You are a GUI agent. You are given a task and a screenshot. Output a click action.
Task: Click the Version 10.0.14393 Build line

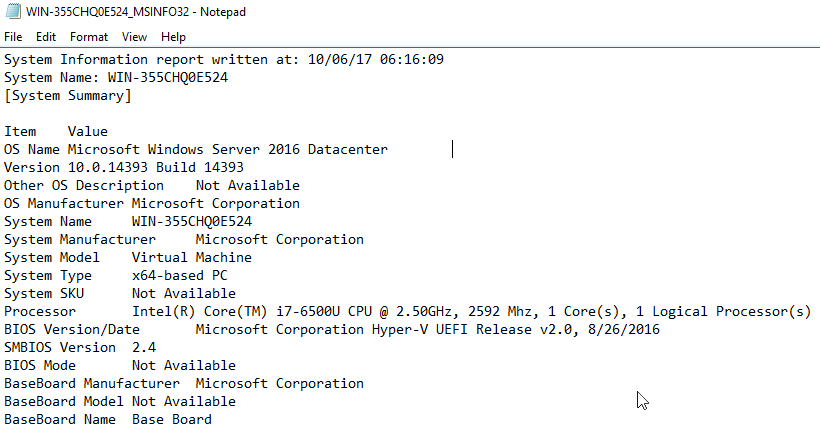[x=123, y=167]
